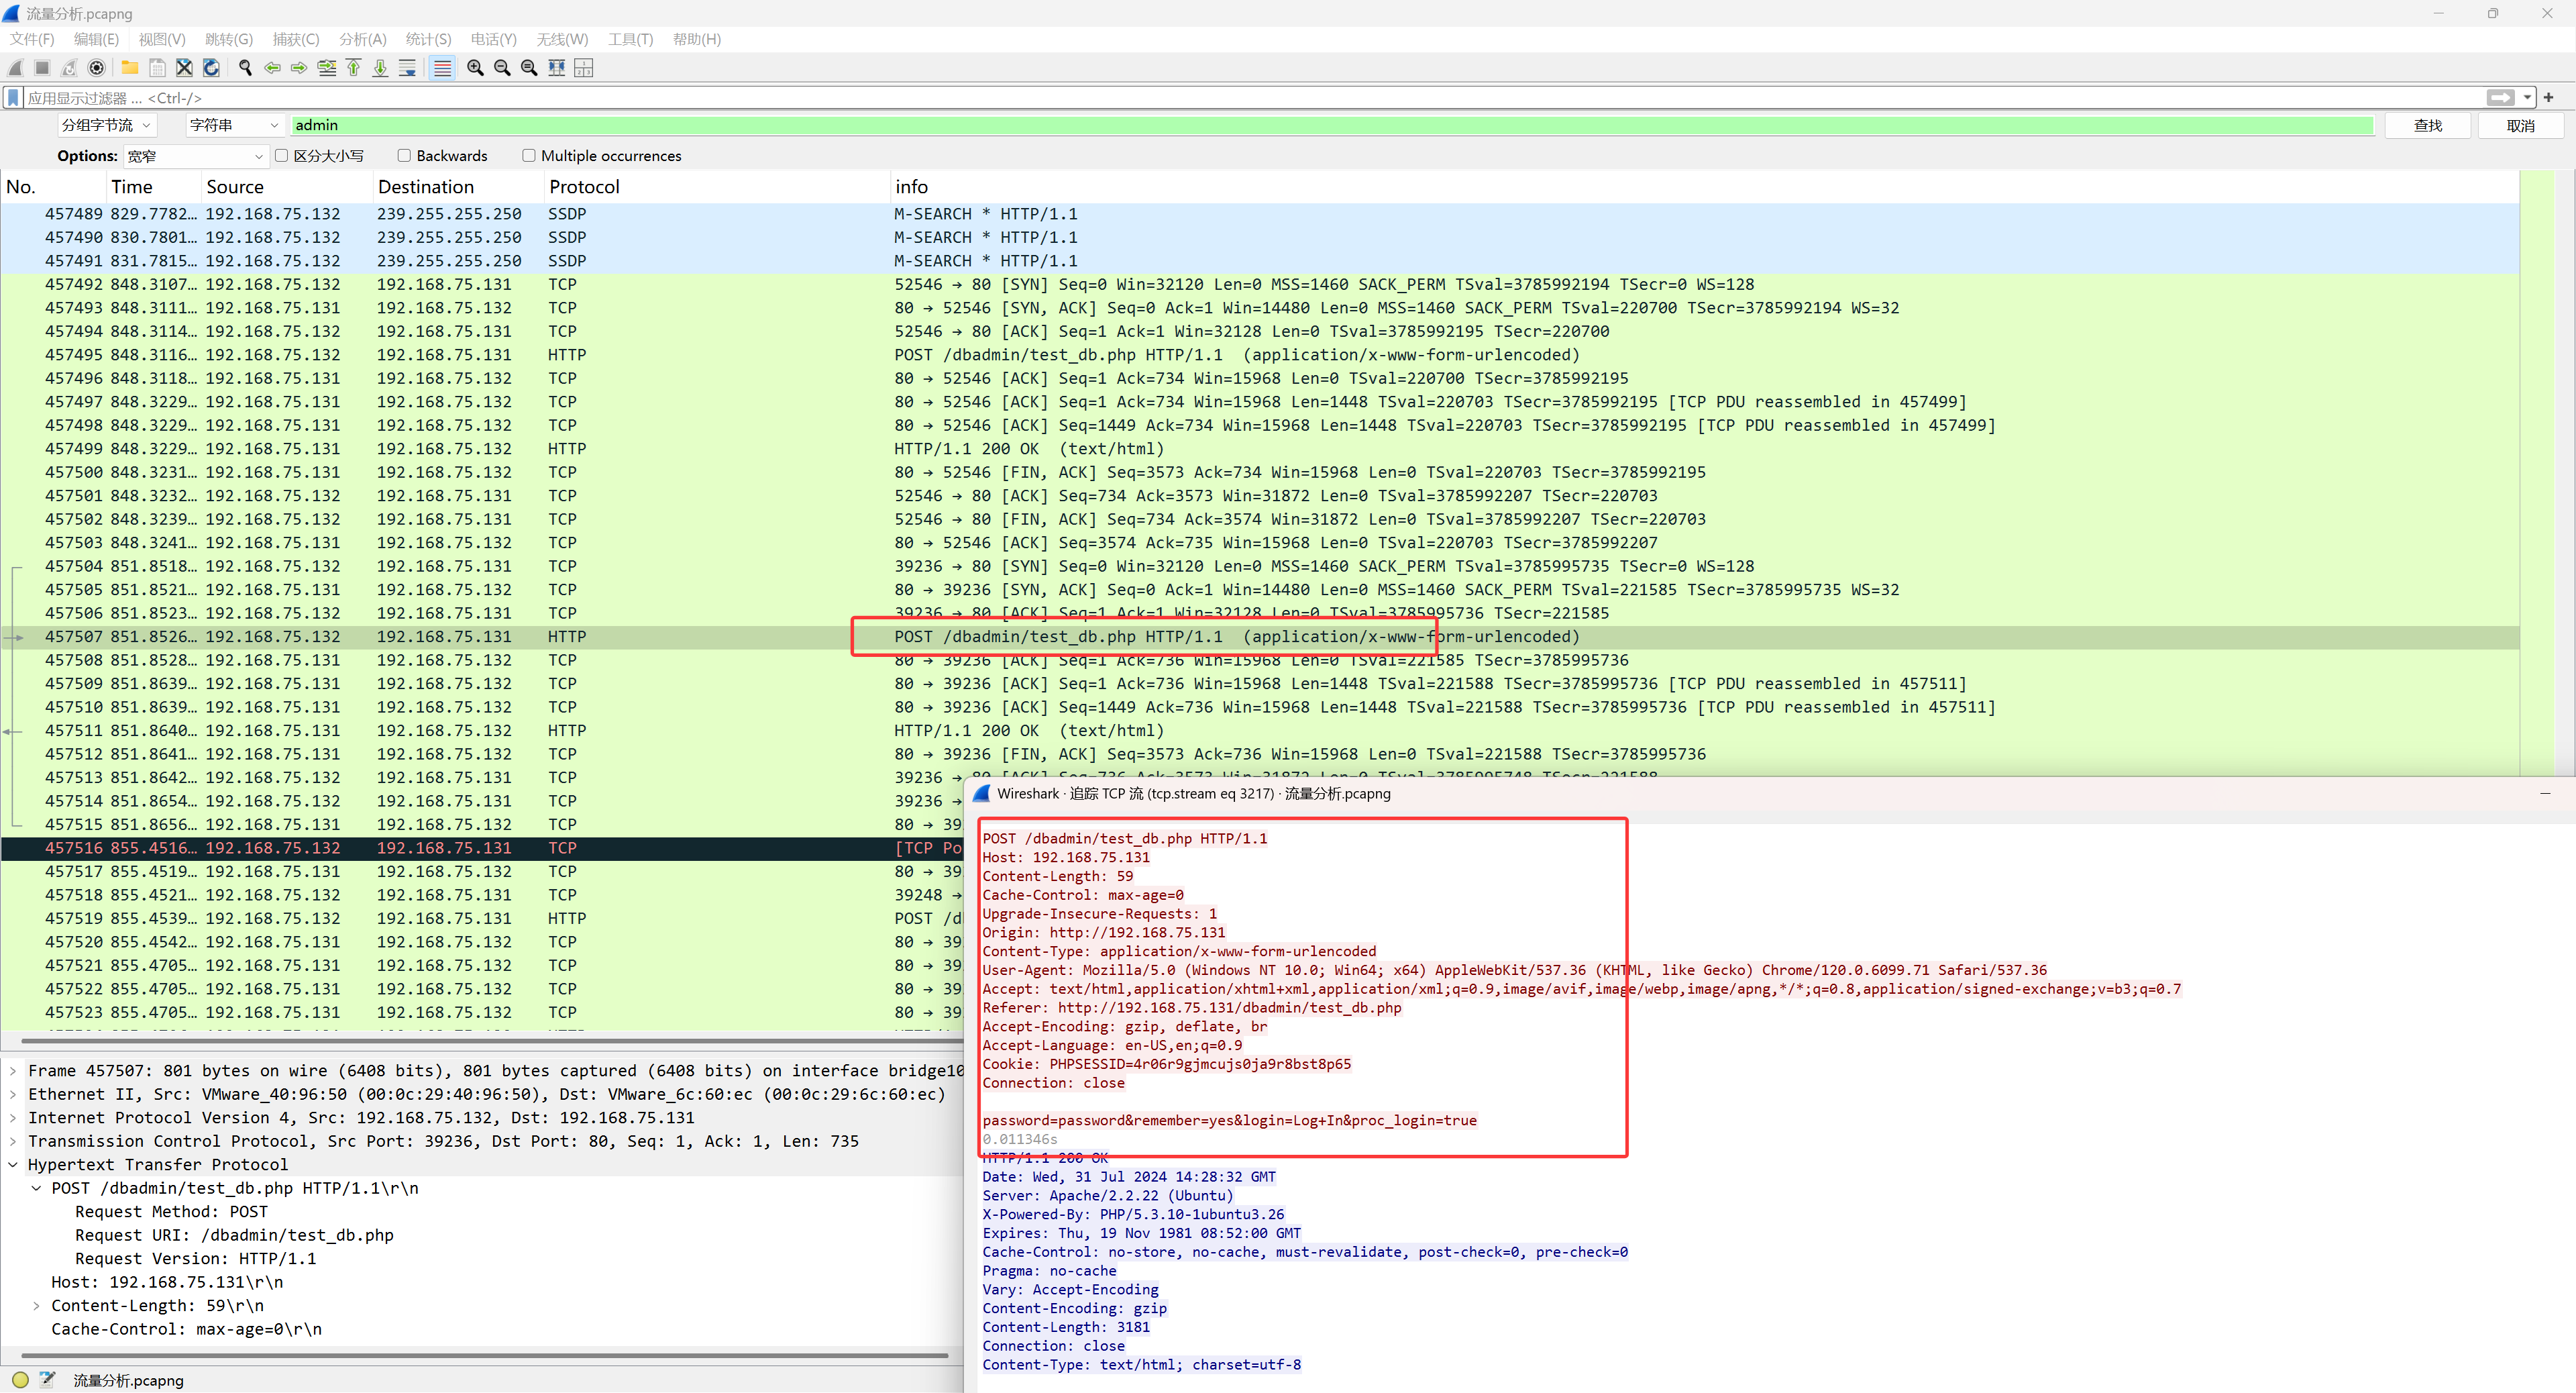This screenshot has height=1393, width=2576.
Task: Collapse the POST /dbadmin/test_db.php request line
Action: tap(36, 1188)
